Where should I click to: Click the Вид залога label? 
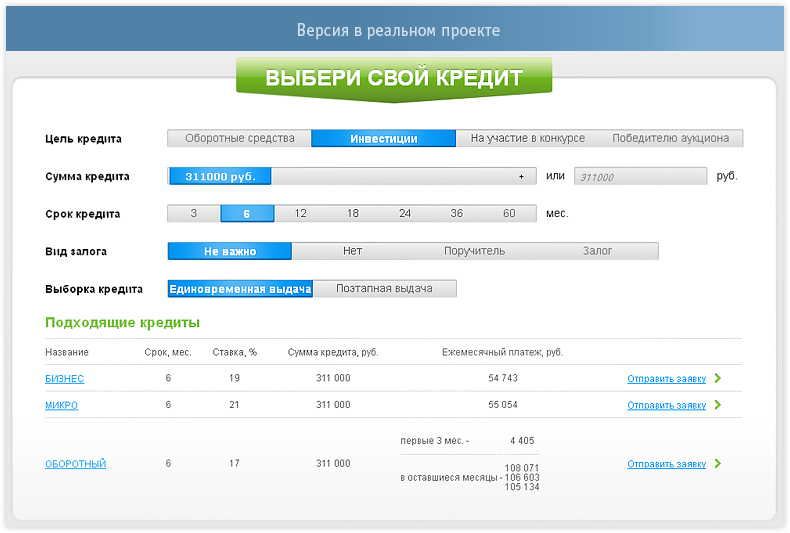[x=76, y=251]
